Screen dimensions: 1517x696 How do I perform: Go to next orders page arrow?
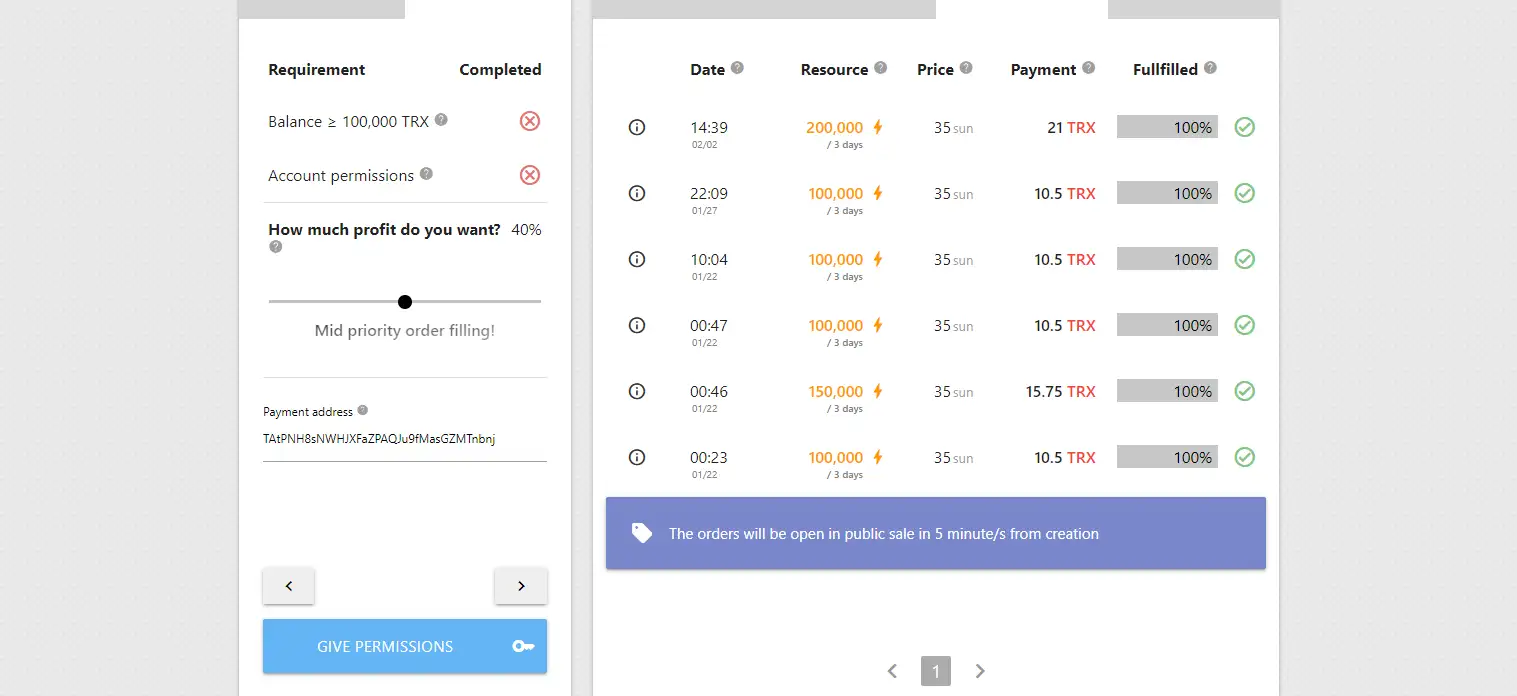980,671
